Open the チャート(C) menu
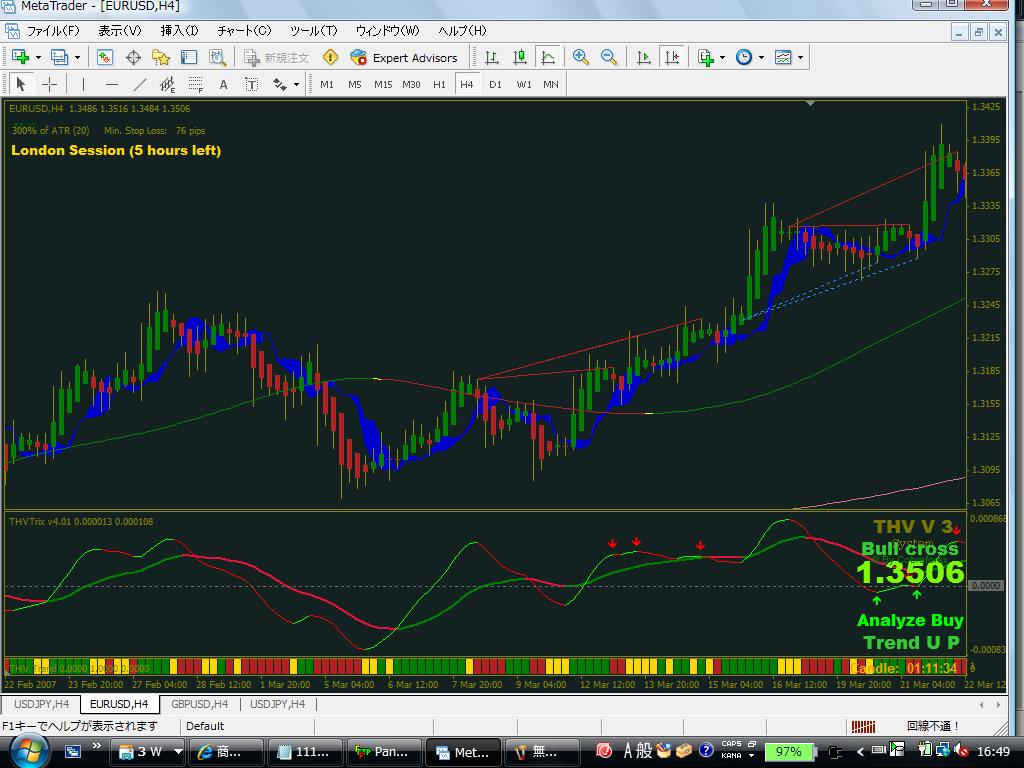Viewport: 1024px width, 768px height. coord(244,31)
